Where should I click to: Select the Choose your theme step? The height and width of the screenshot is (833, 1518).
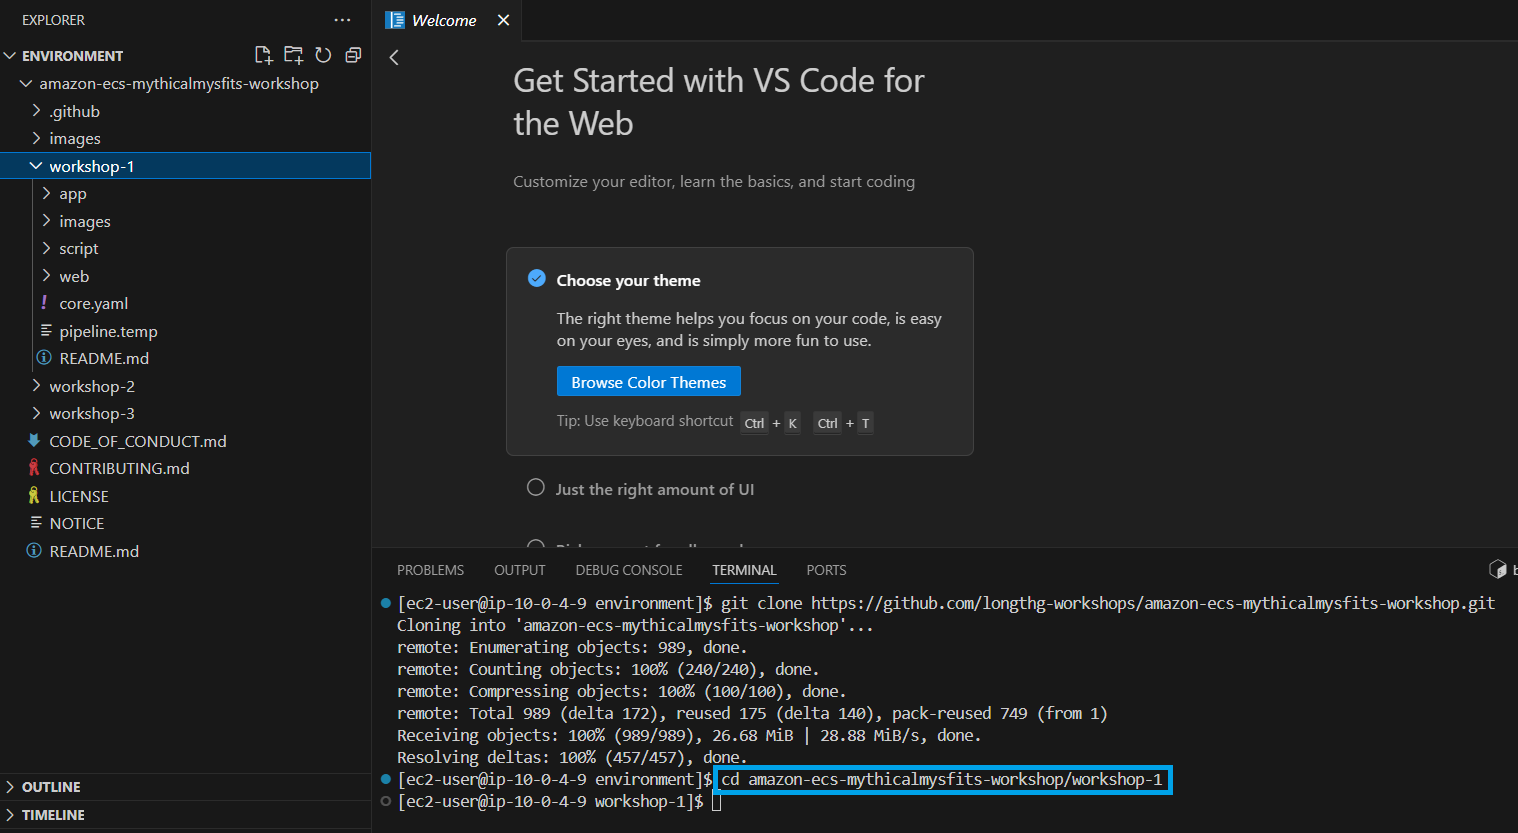point(628,280)
